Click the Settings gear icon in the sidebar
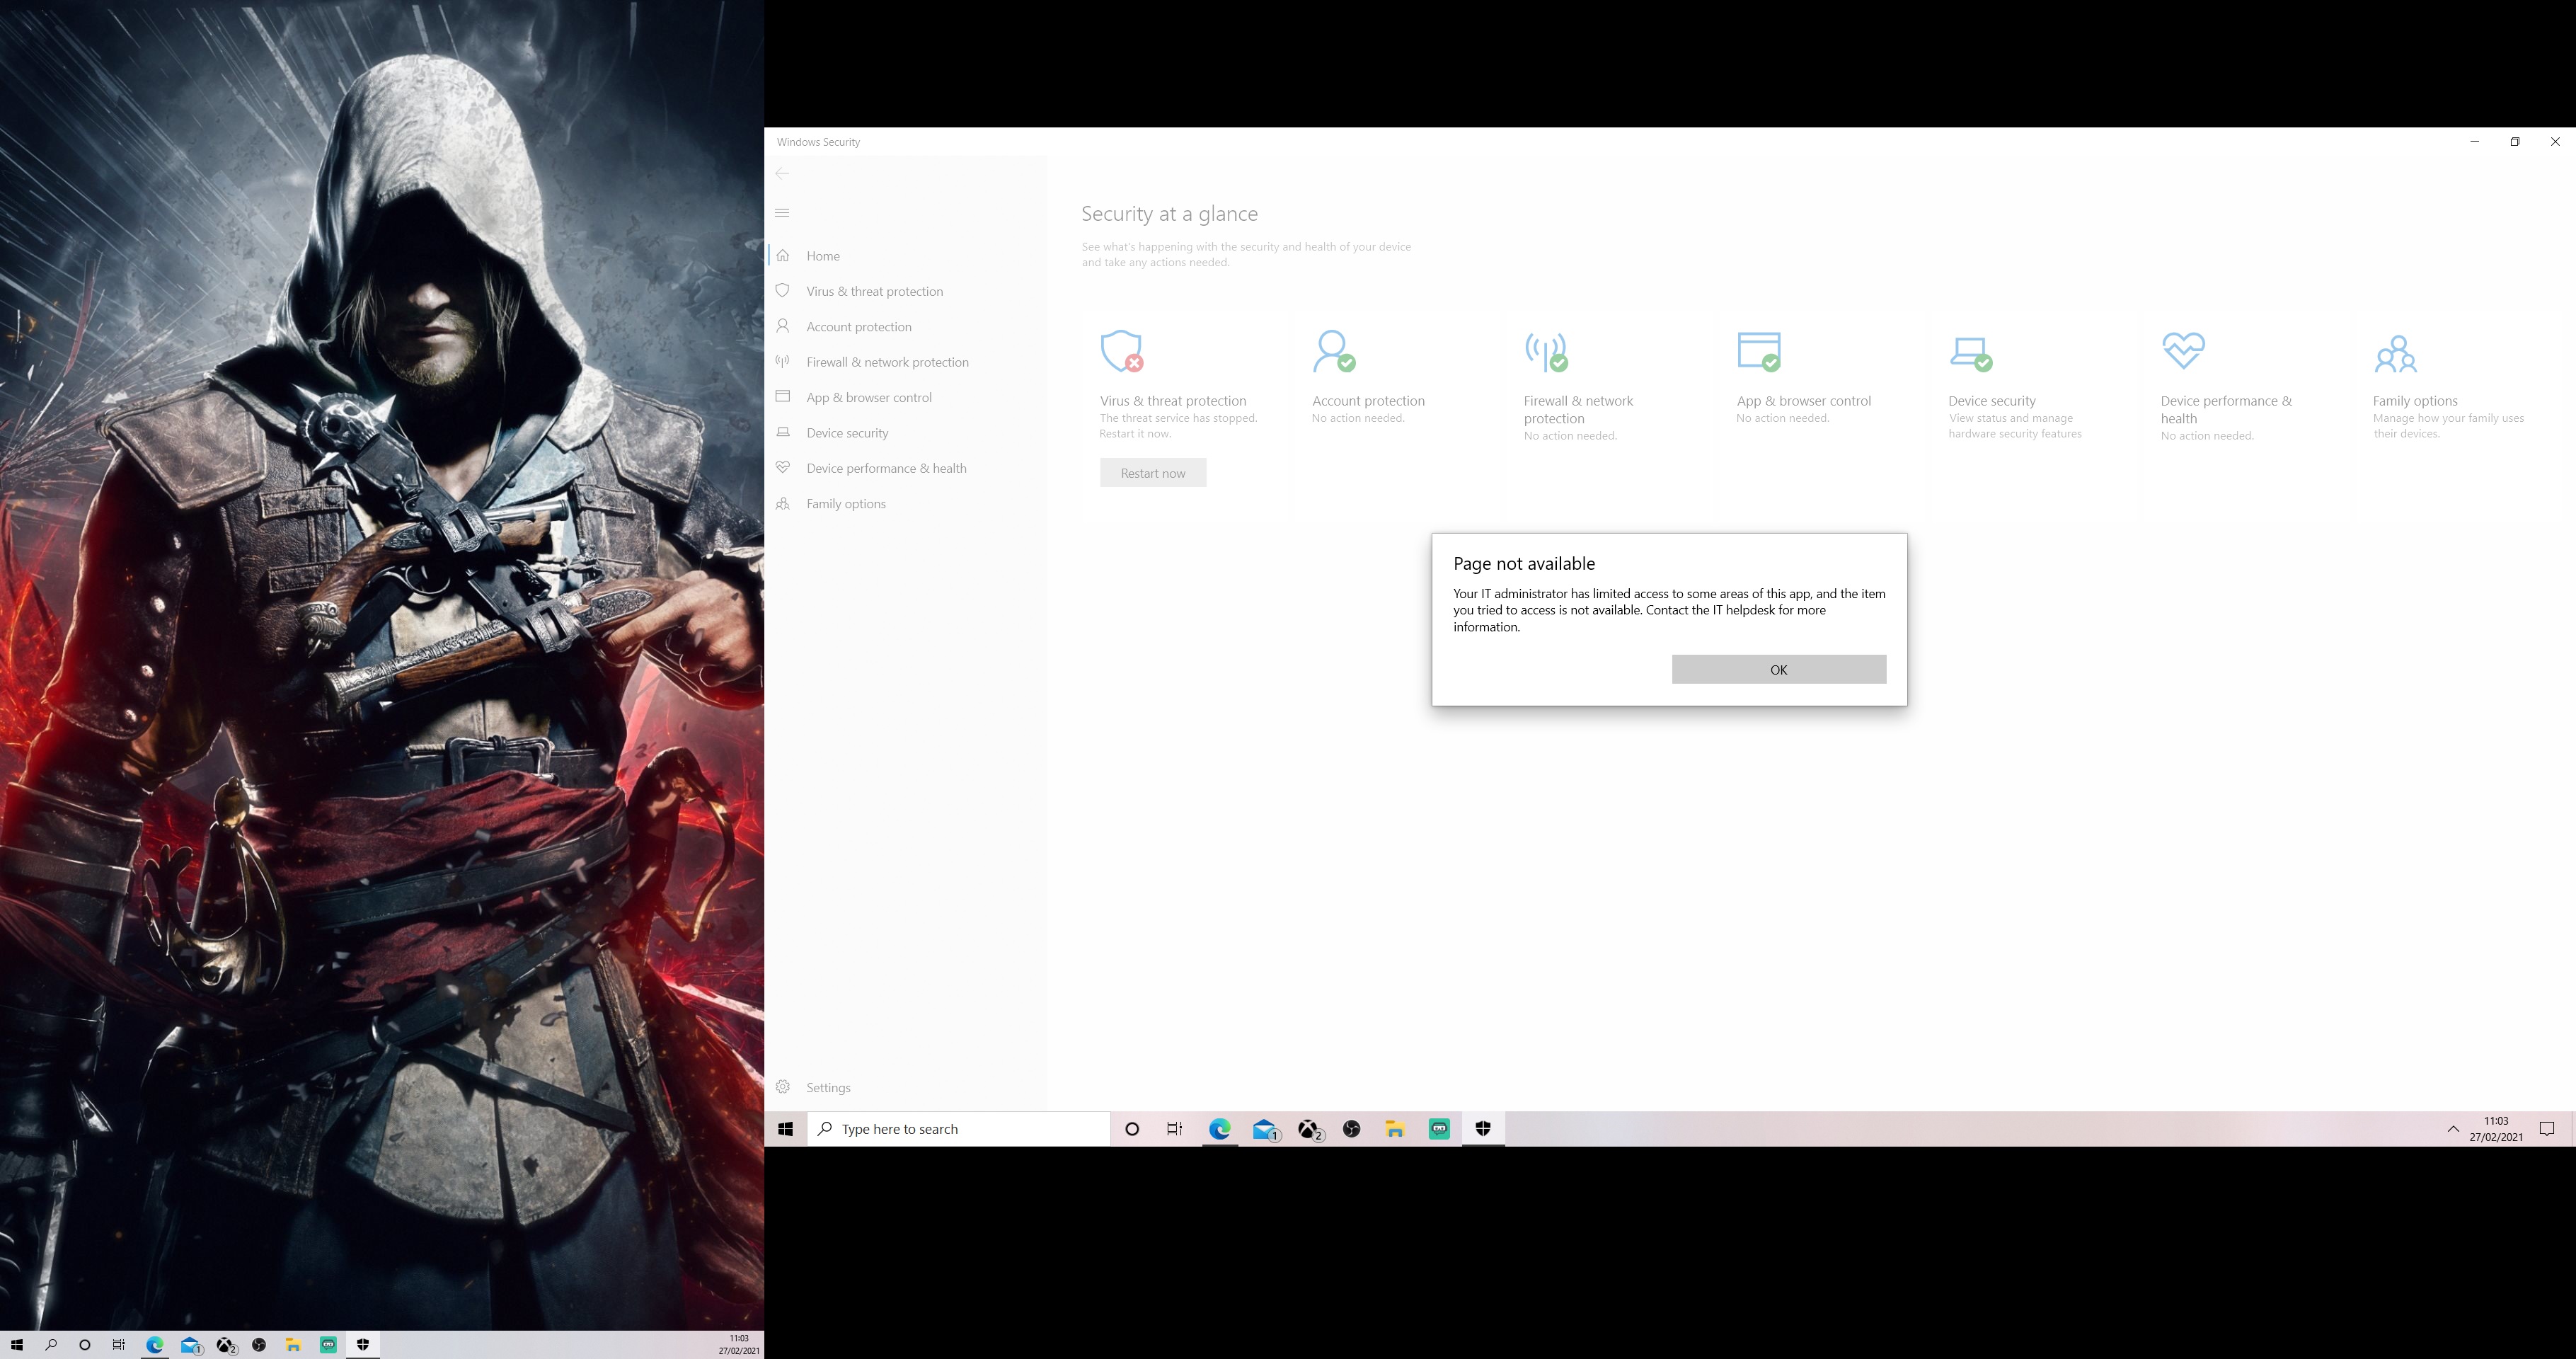The width and height of the screenshot is (2576, 1359). [x=783, y=1086]
